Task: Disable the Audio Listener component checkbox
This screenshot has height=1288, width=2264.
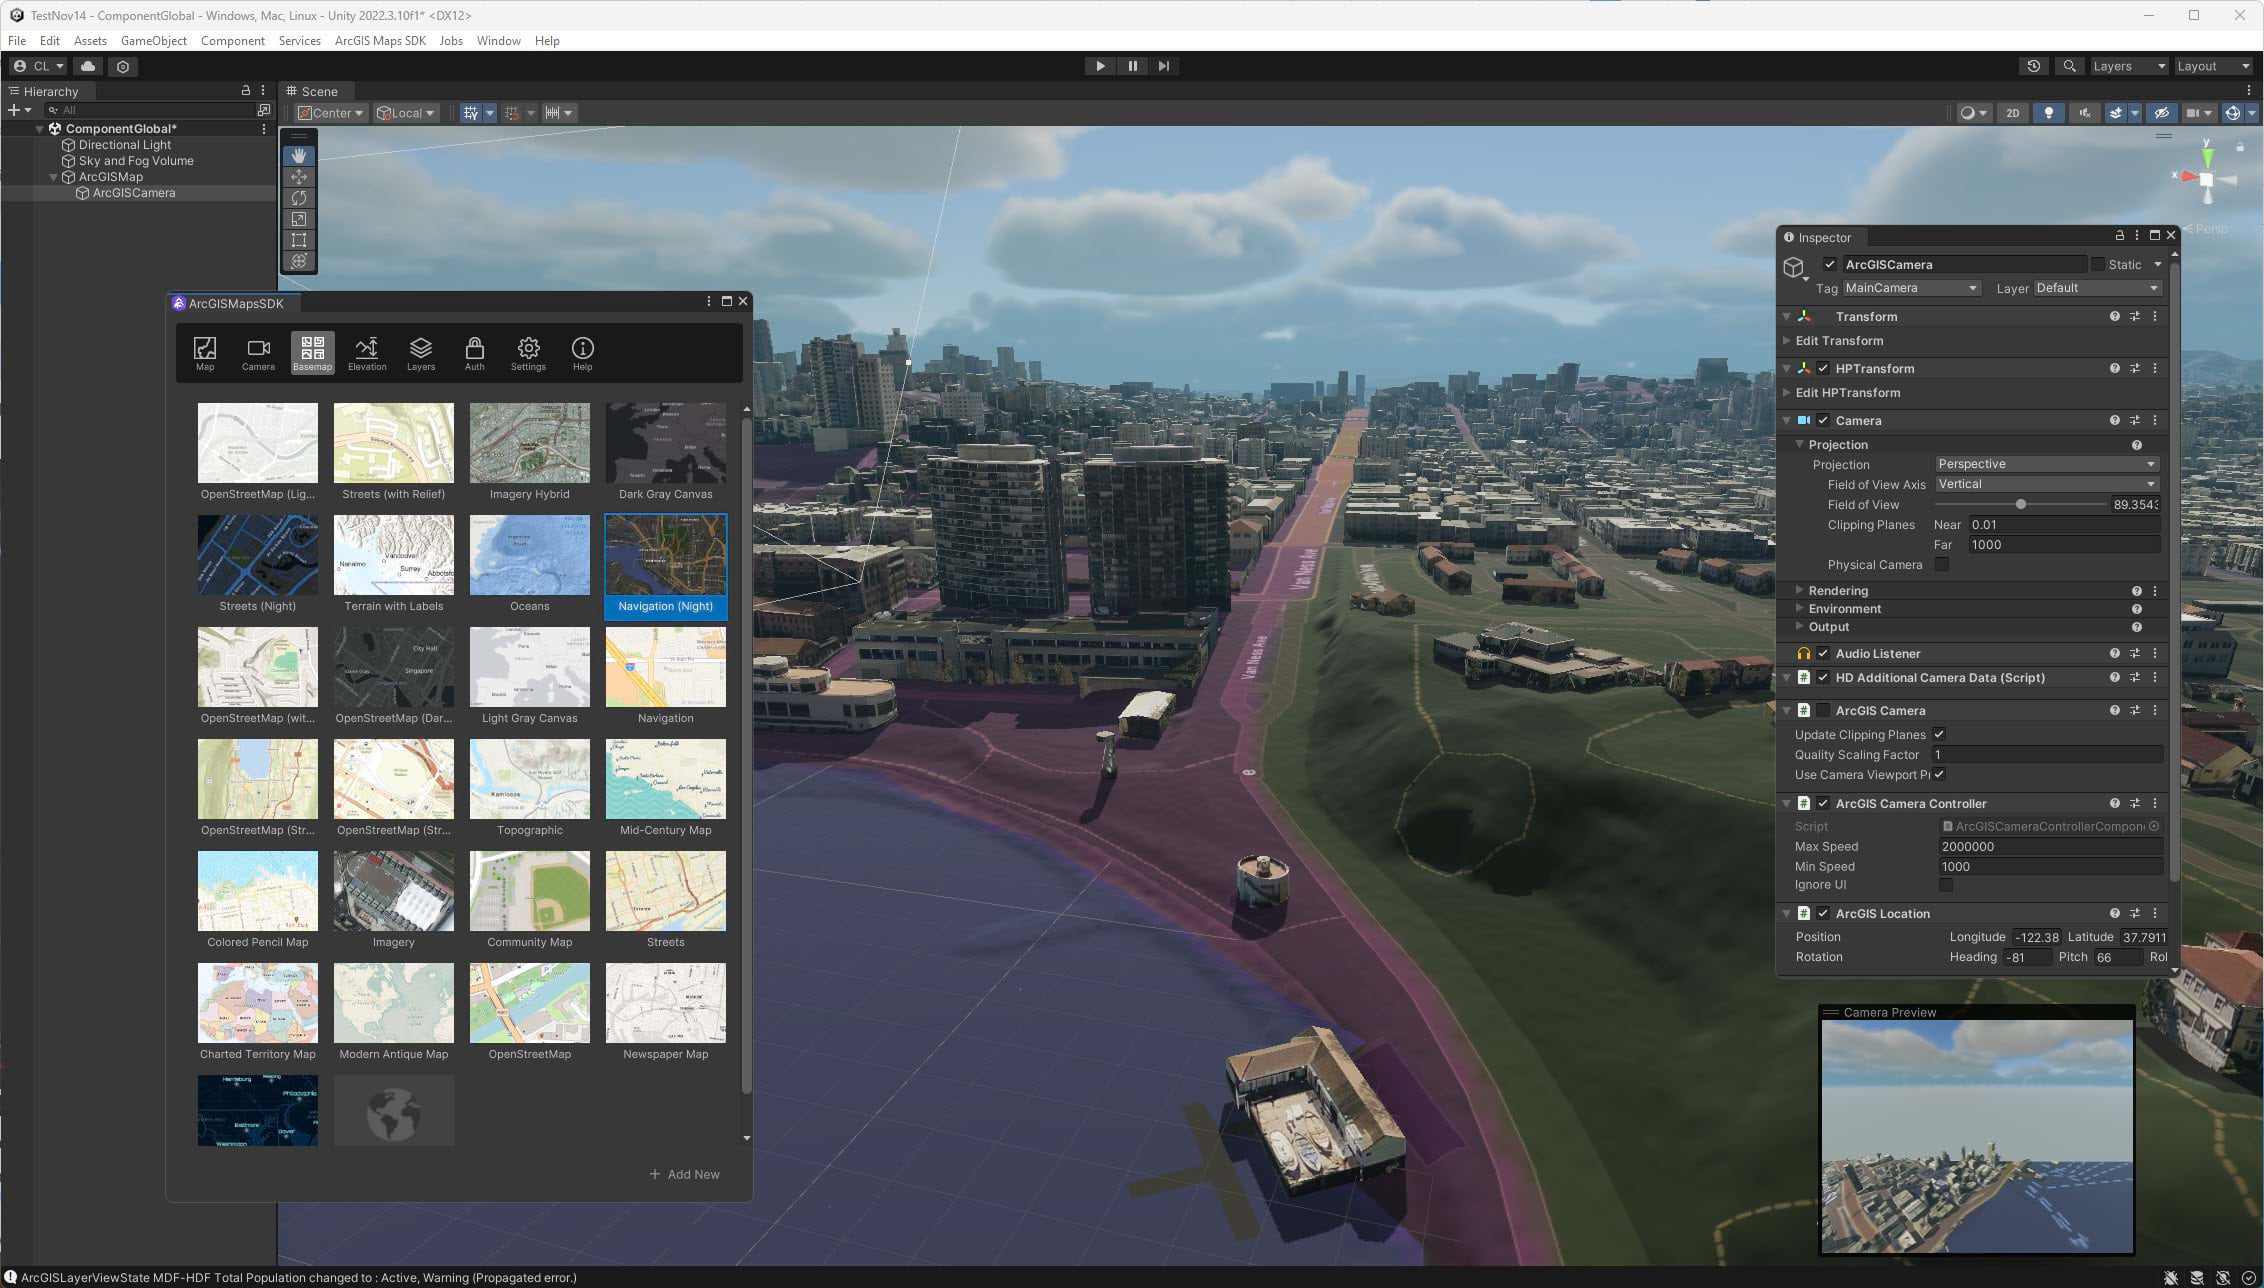Action: click(x=1823, y=653)
